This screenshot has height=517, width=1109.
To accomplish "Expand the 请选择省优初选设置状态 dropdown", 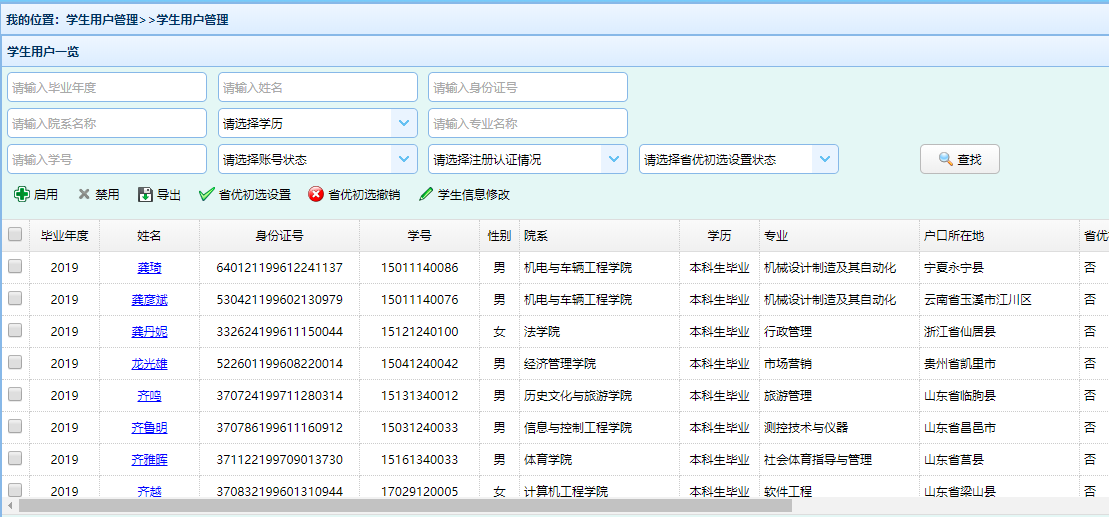I will pos(824,159).
